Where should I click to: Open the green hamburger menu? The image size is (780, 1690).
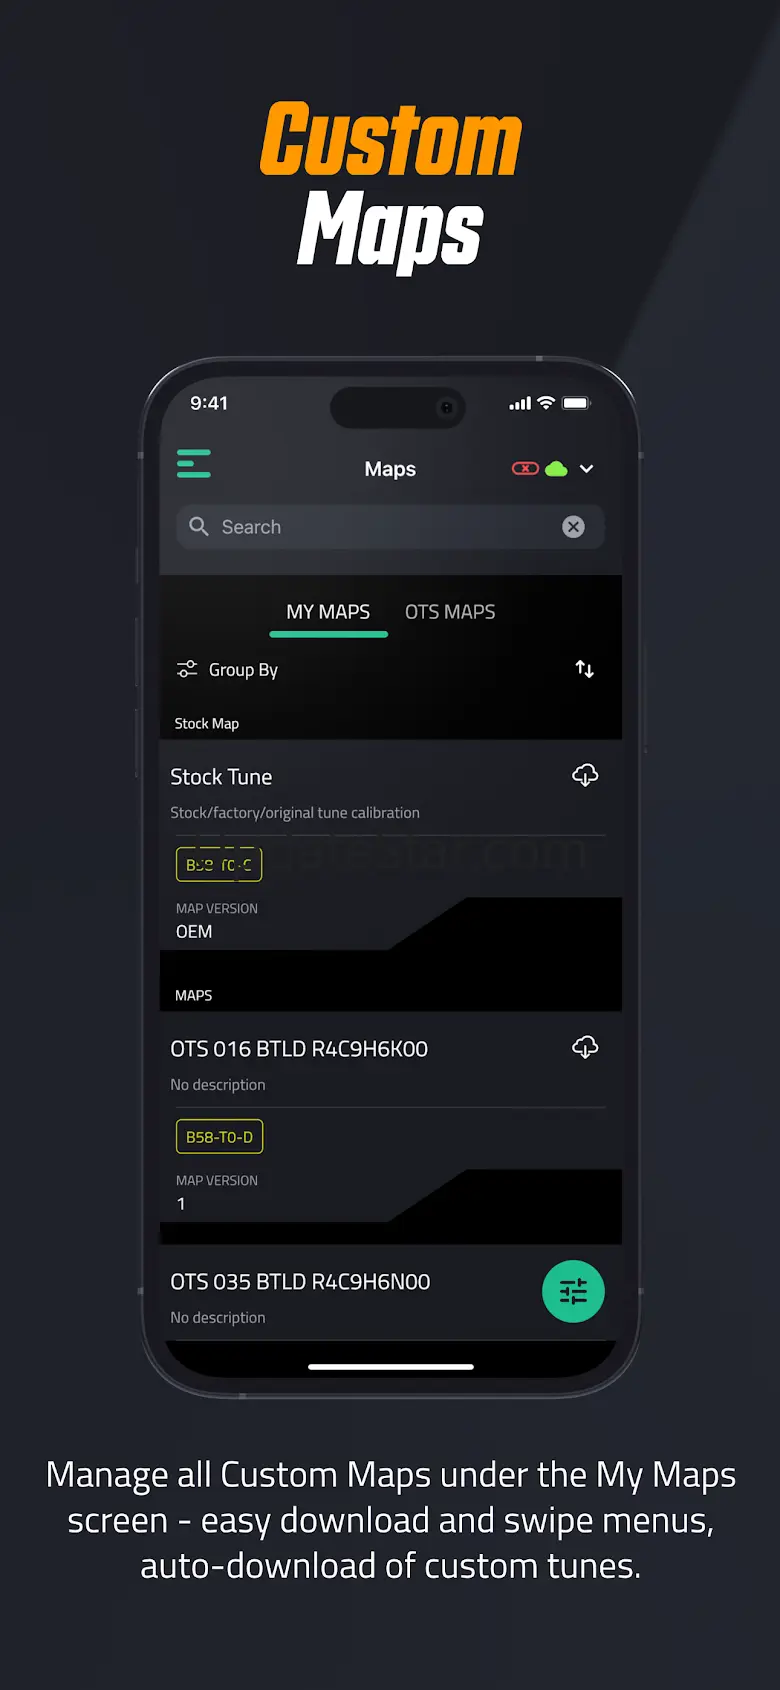coord(194,464)
